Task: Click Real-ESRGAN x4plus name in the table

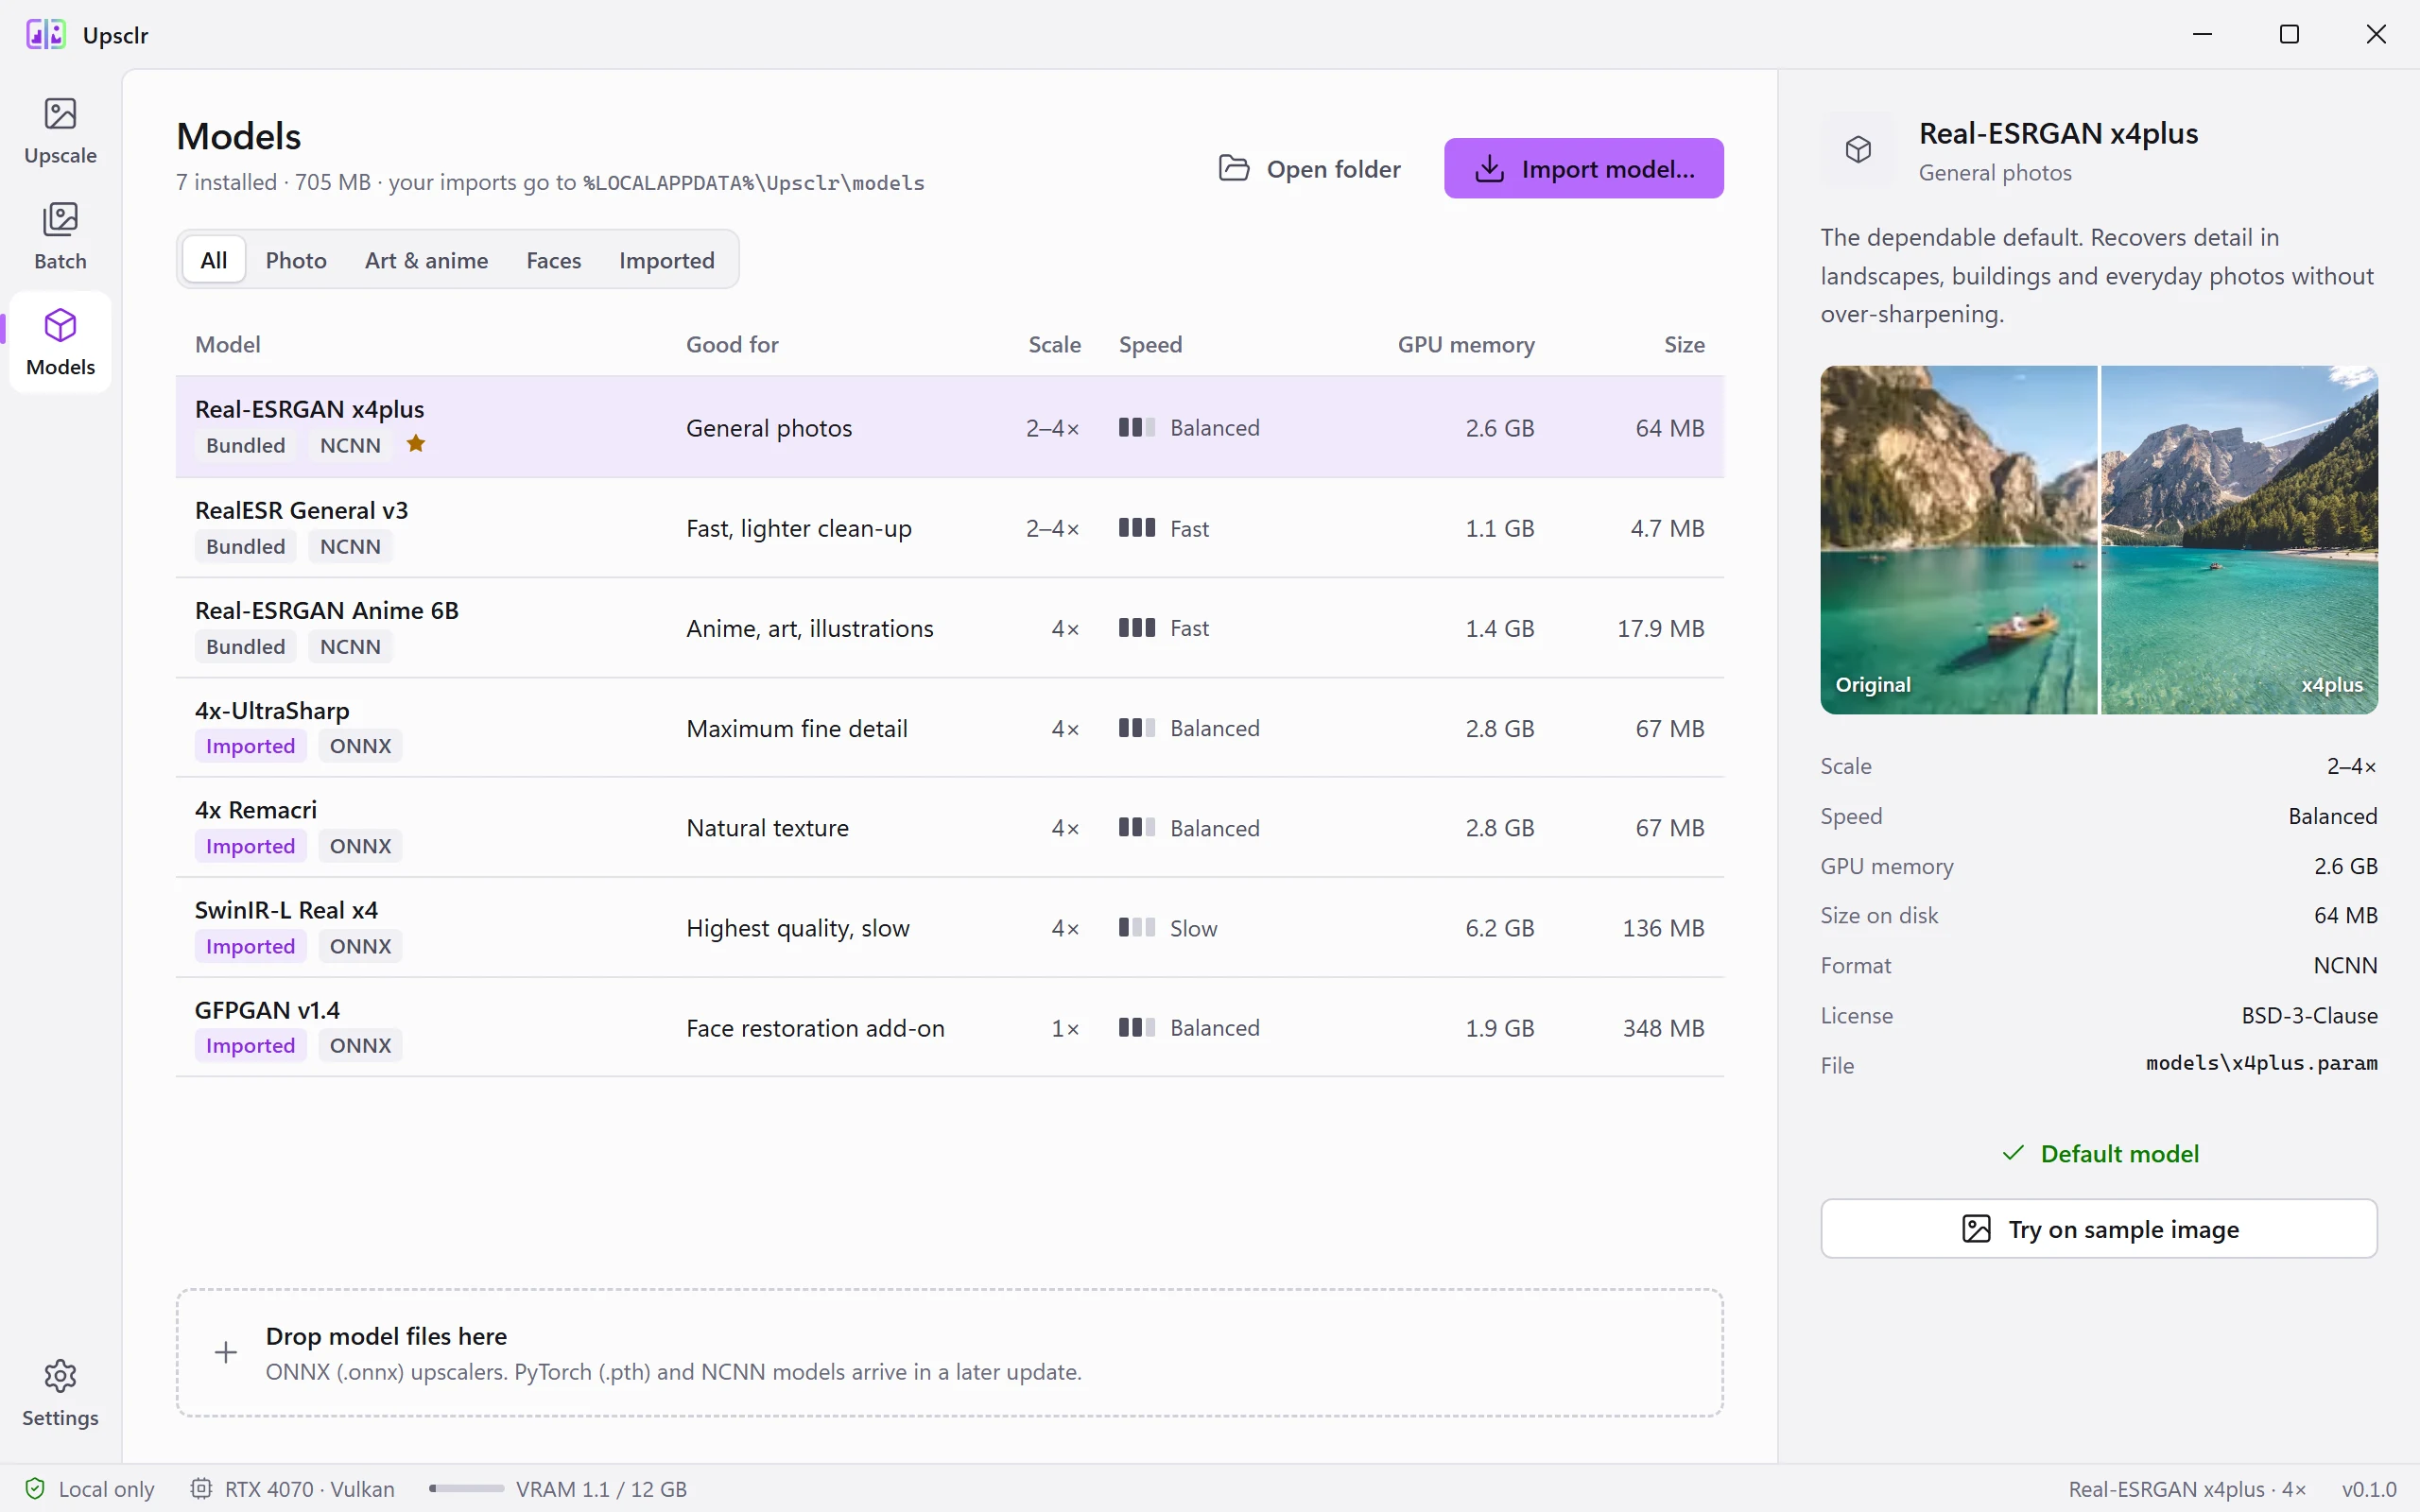Action: (309, 409)
